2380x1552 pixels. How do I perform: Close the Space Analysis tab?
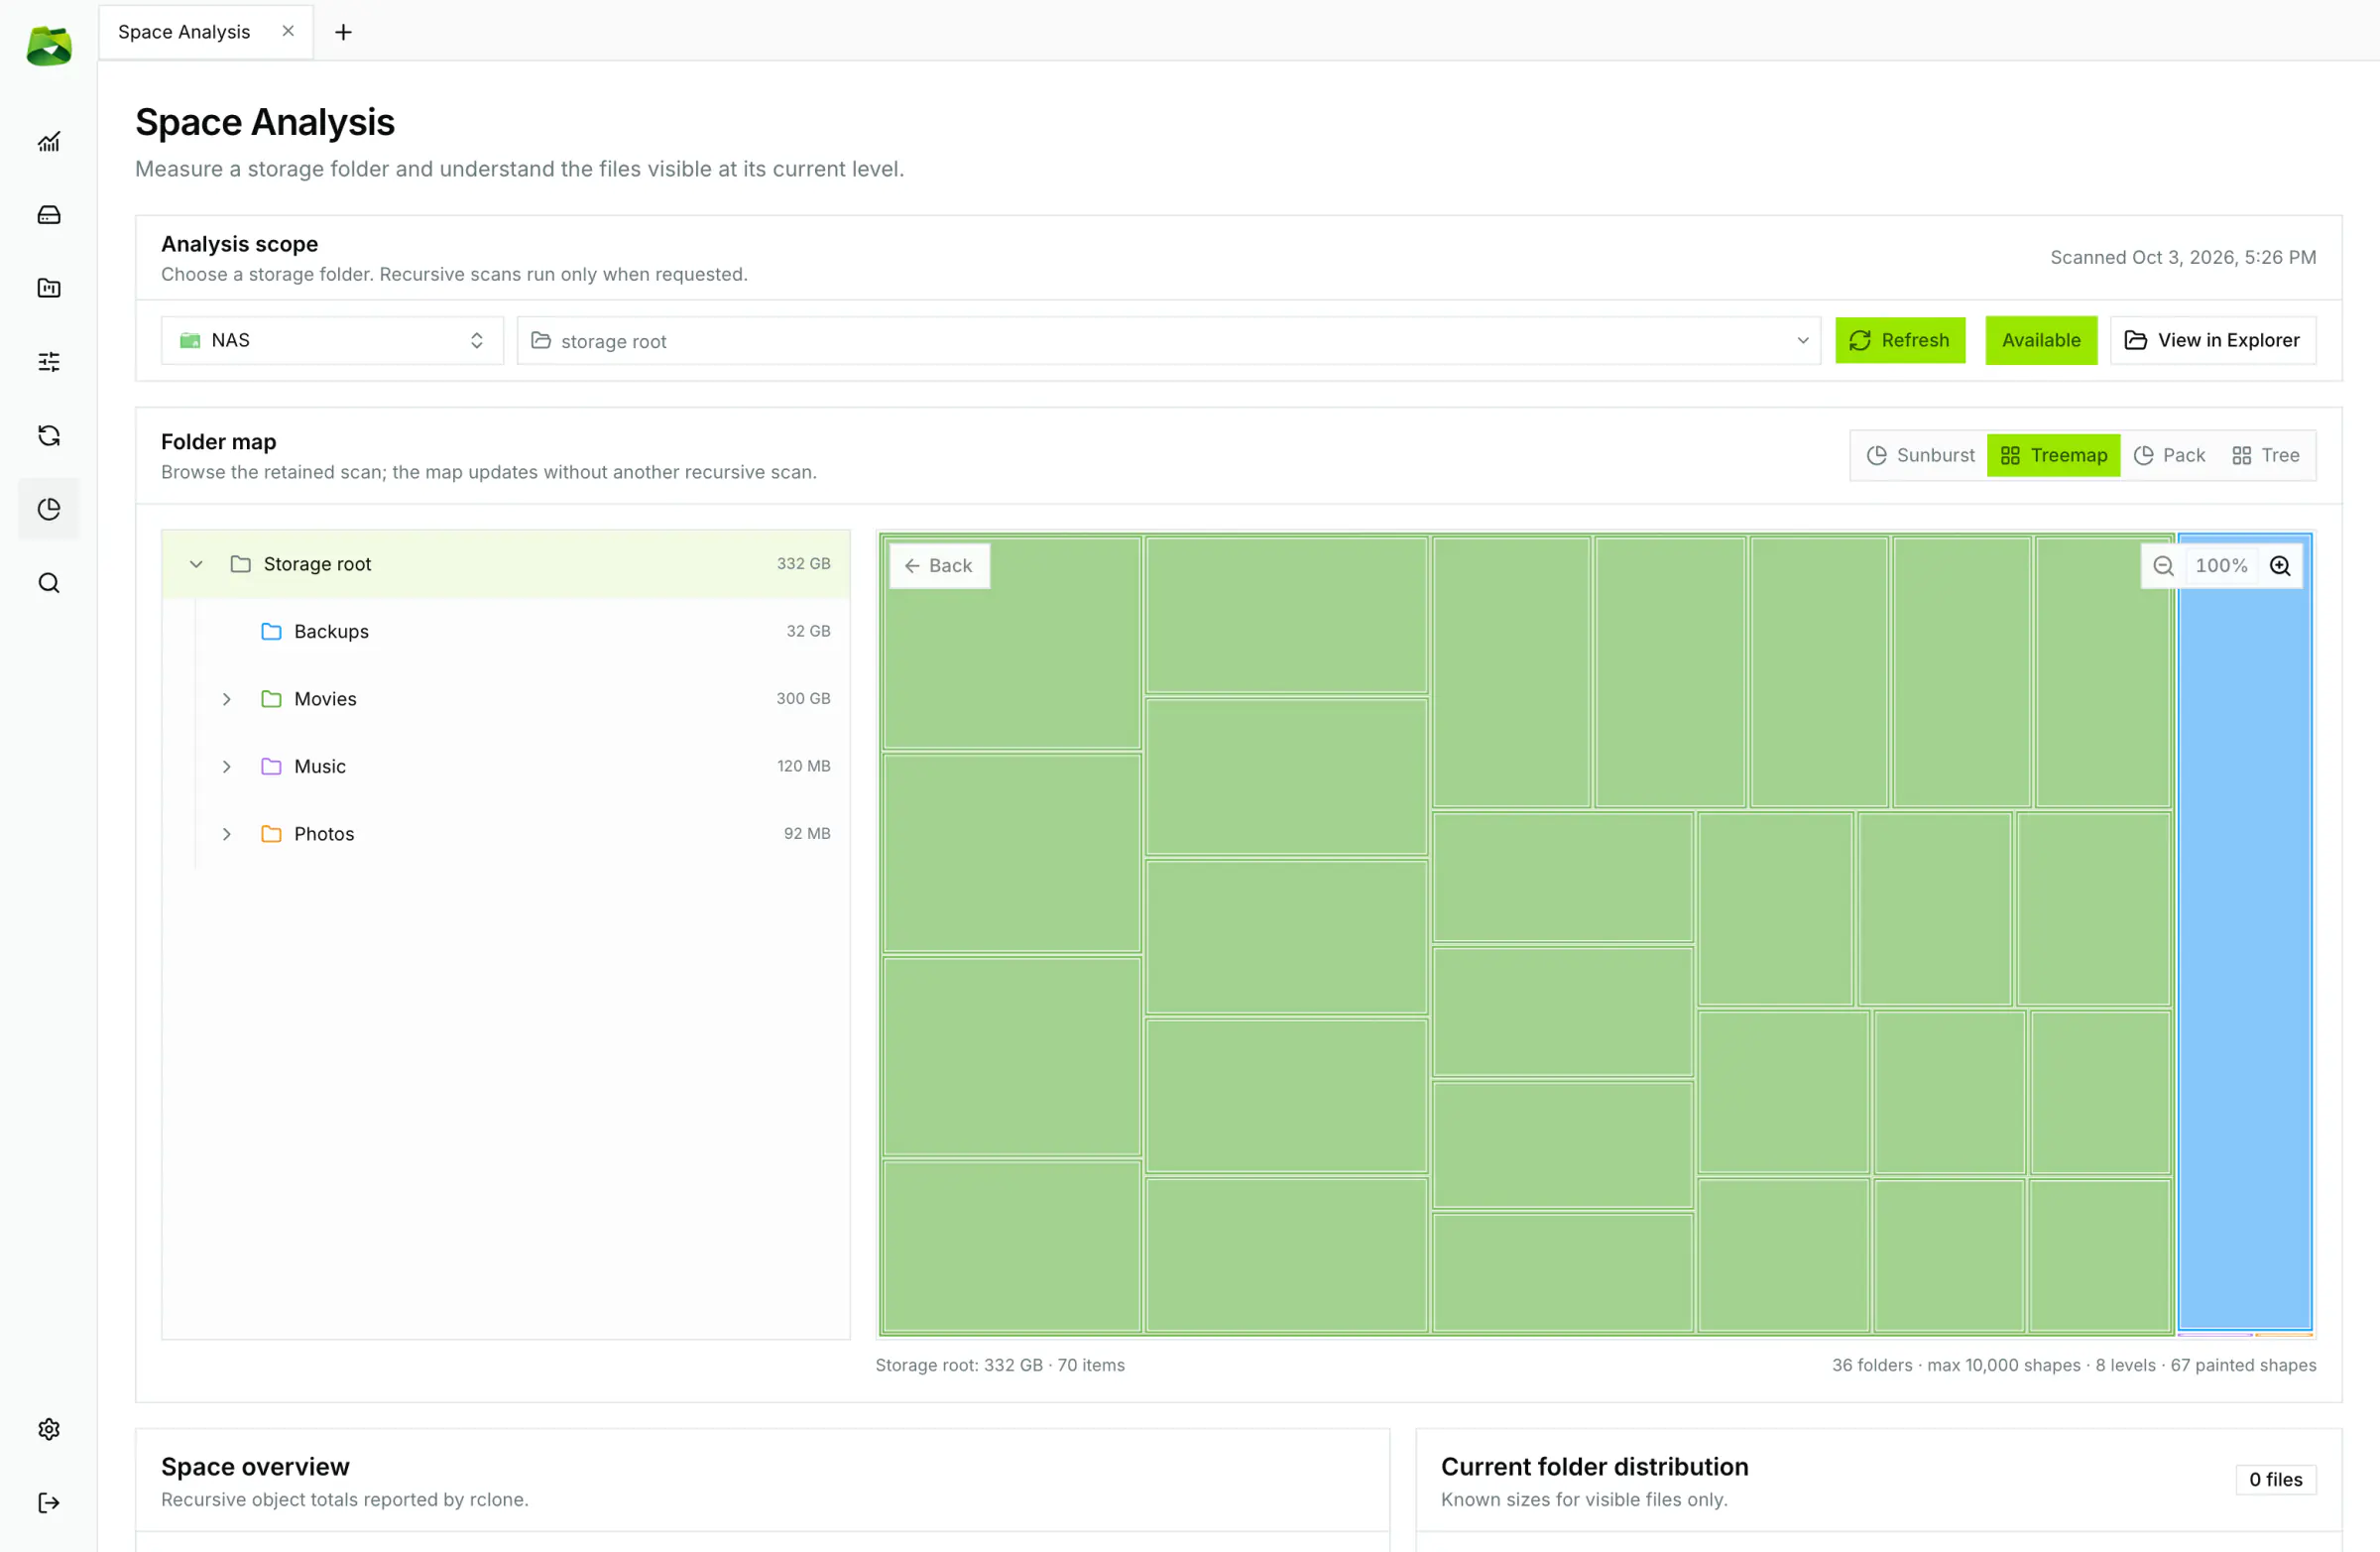[x=288, y=31]
